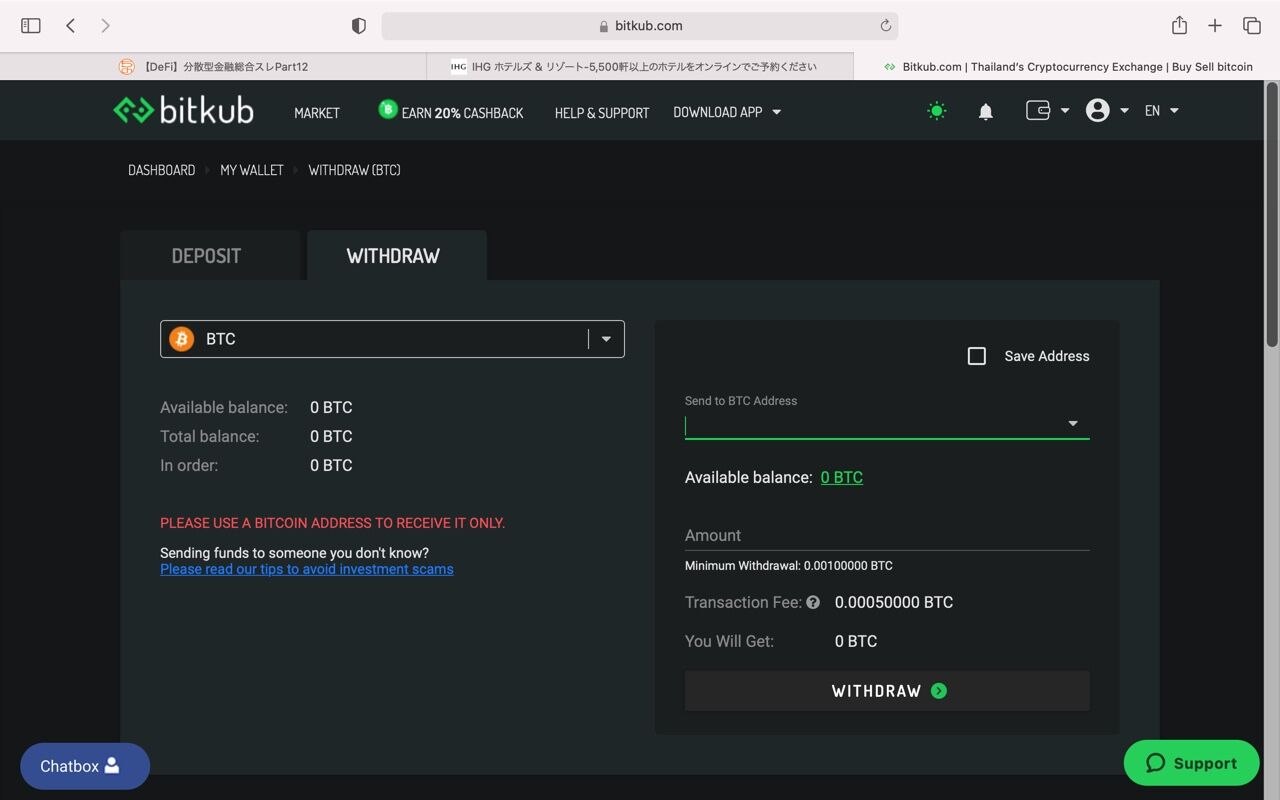Open the user account profile icon
The image size is (1280, 800).
(1098, 110)
